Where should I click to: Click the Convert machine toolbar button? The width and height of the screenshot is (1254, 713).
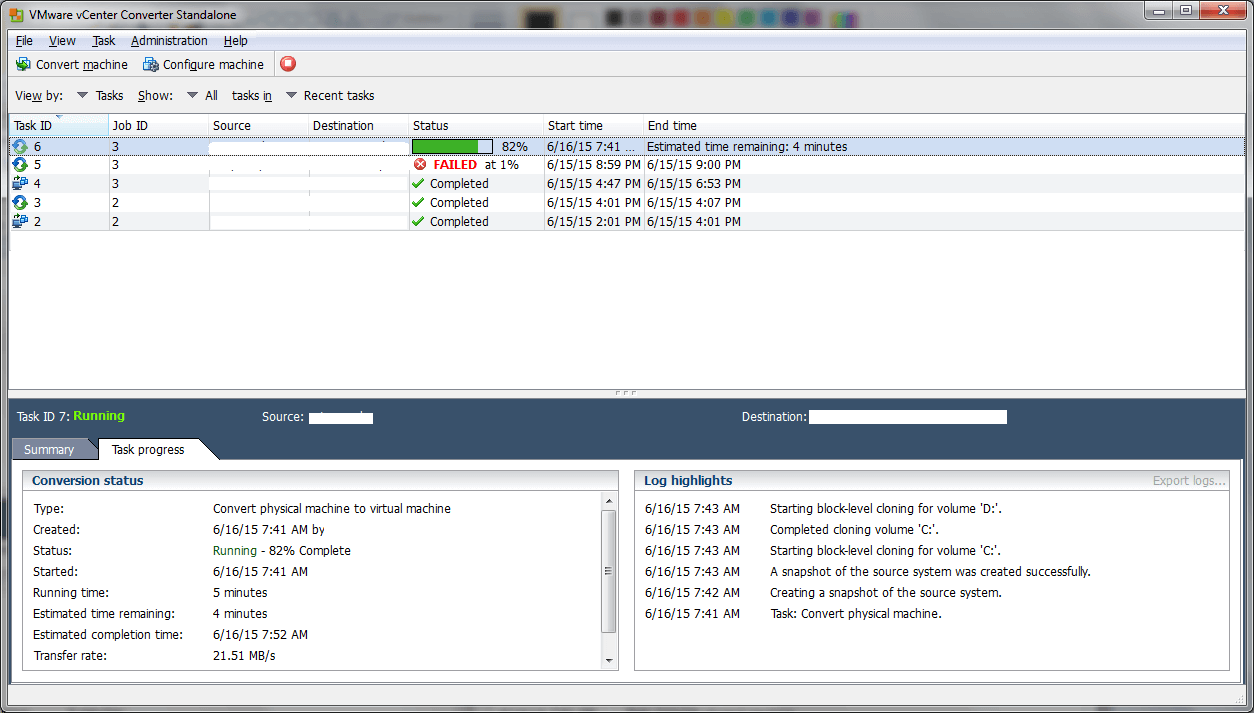(72, 64)
